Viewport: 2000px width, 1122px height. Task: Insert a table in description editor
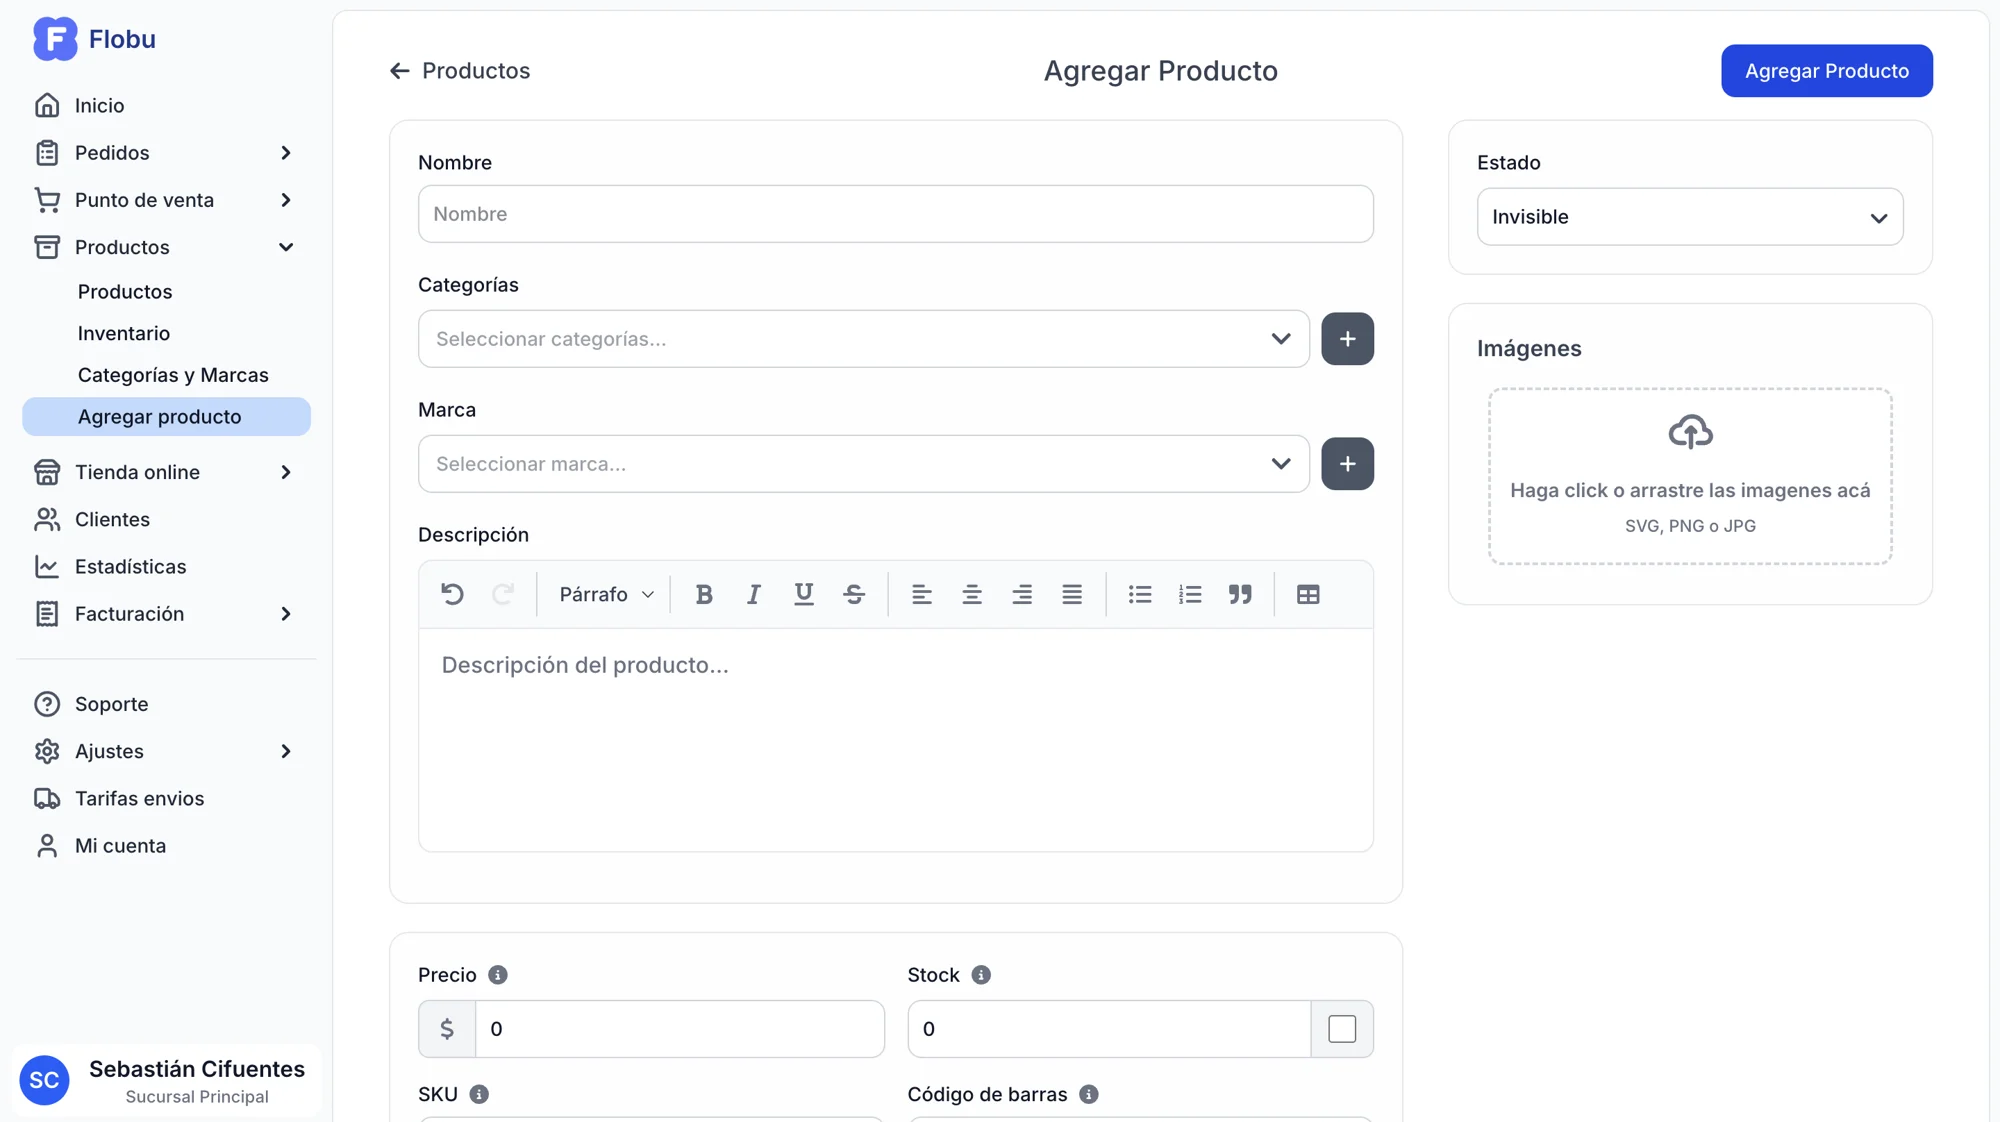coord(1308,594)
